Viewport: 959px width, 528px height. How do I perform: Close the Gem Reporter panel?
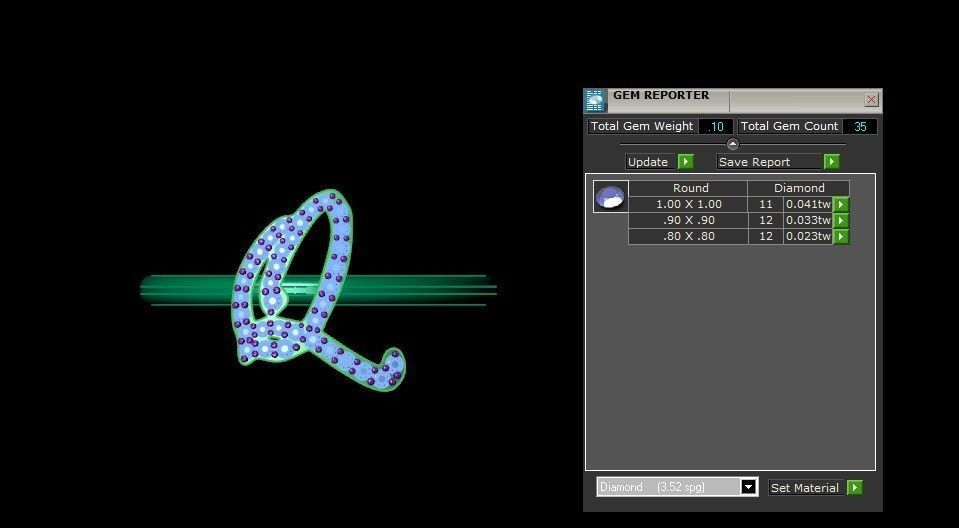click(x=872, y=100)
